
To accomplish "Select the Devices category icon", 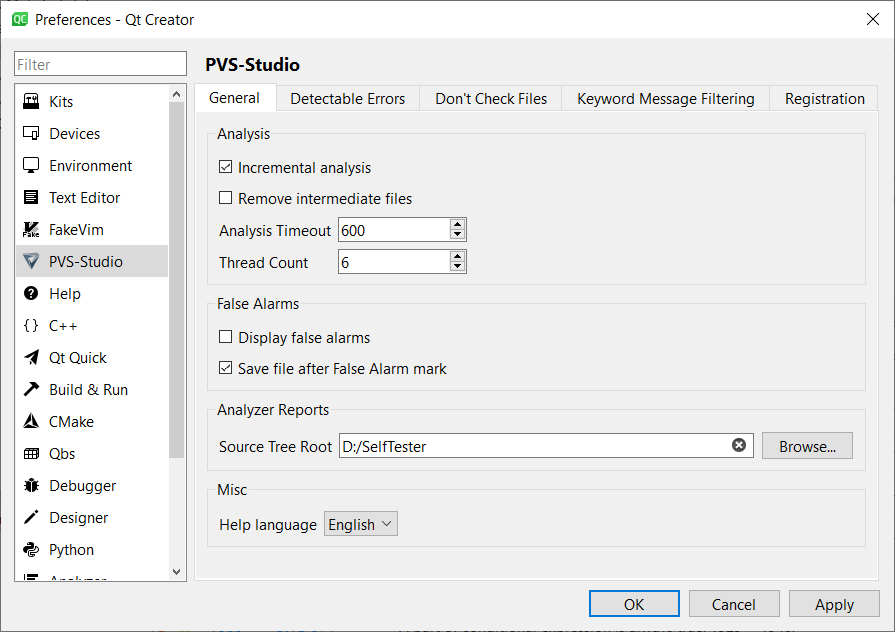I will (x=31, y=134).
